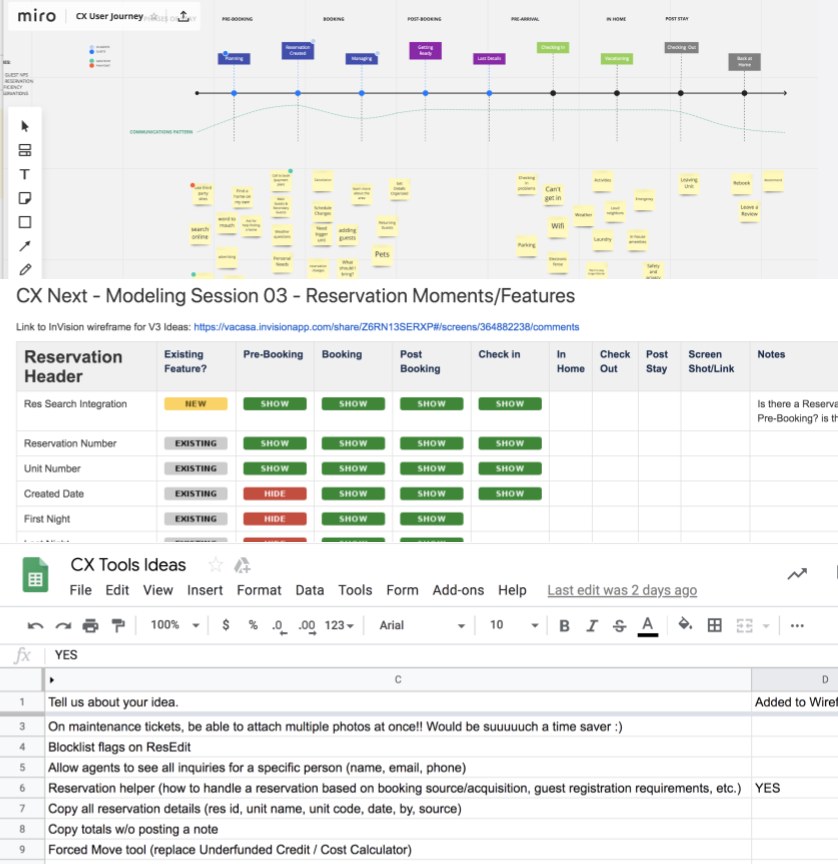The height and width of the screenshot is (864, 838).
Task: Select the Miro sticky note tool
Action: click(x=25, y=198)
